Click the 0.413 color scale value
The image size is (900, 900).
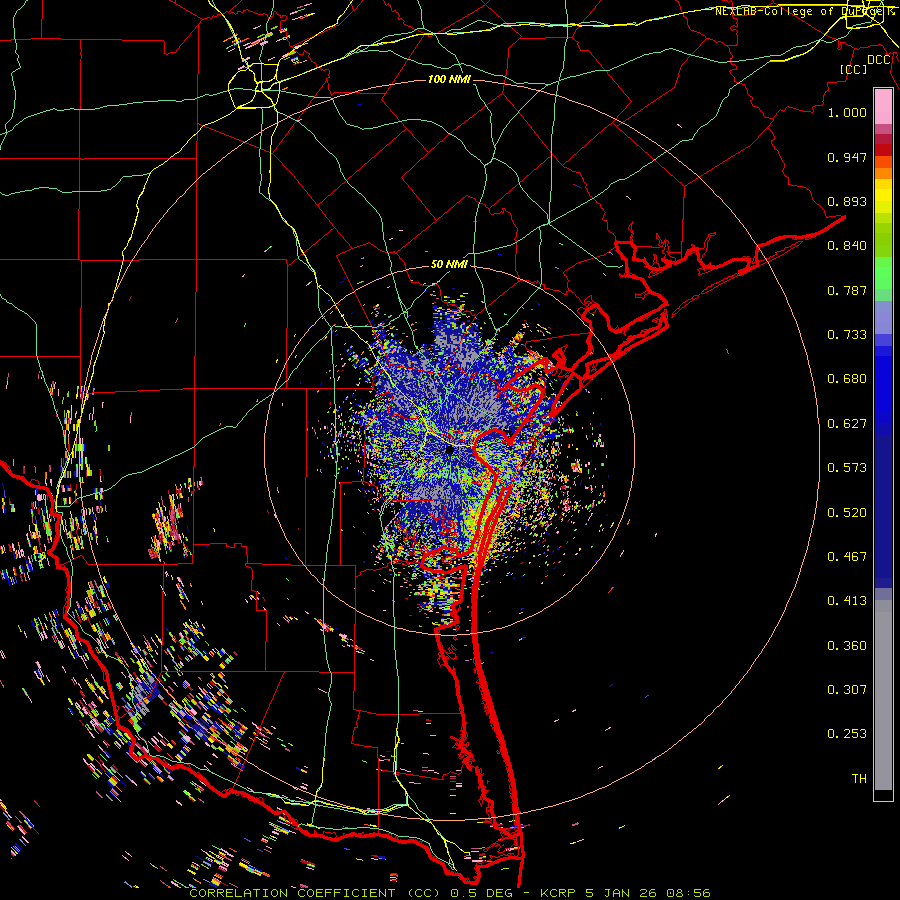pos(847,601)
